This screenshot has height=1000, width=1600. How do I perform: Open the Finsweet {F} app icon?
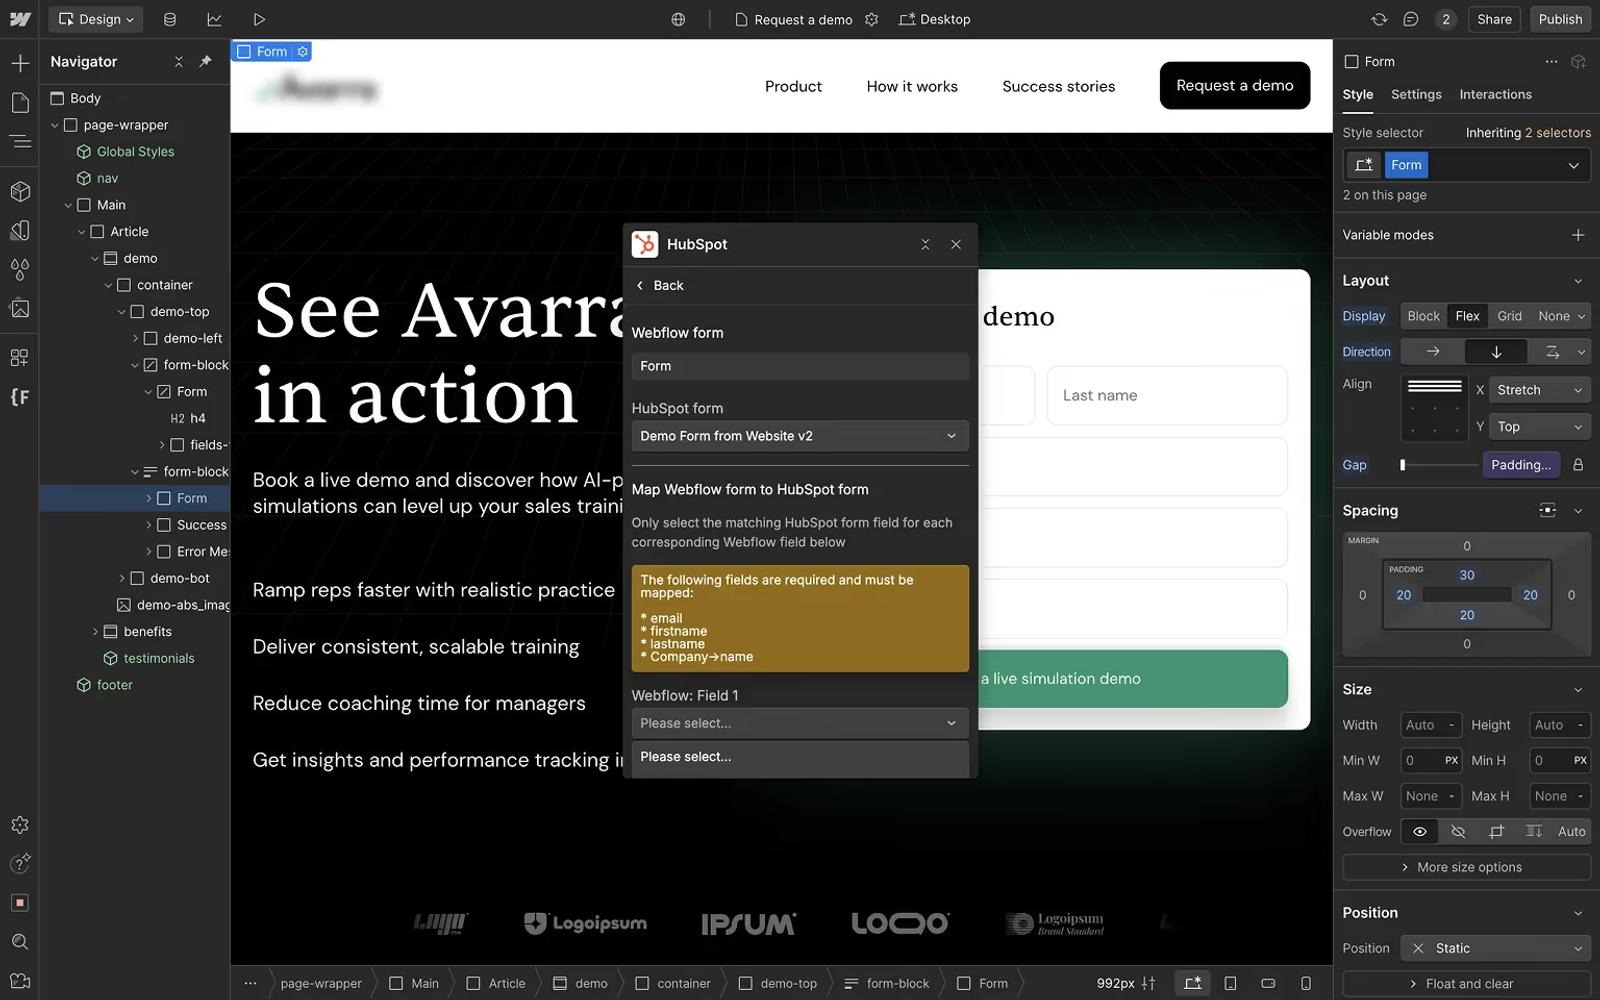20,397
